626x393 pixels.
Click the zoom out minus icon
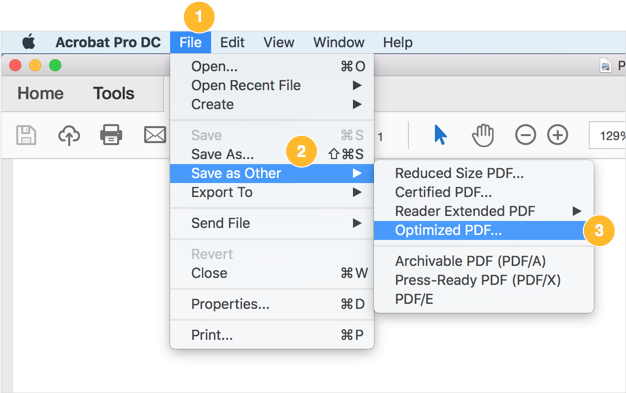[x=525, y=135]
